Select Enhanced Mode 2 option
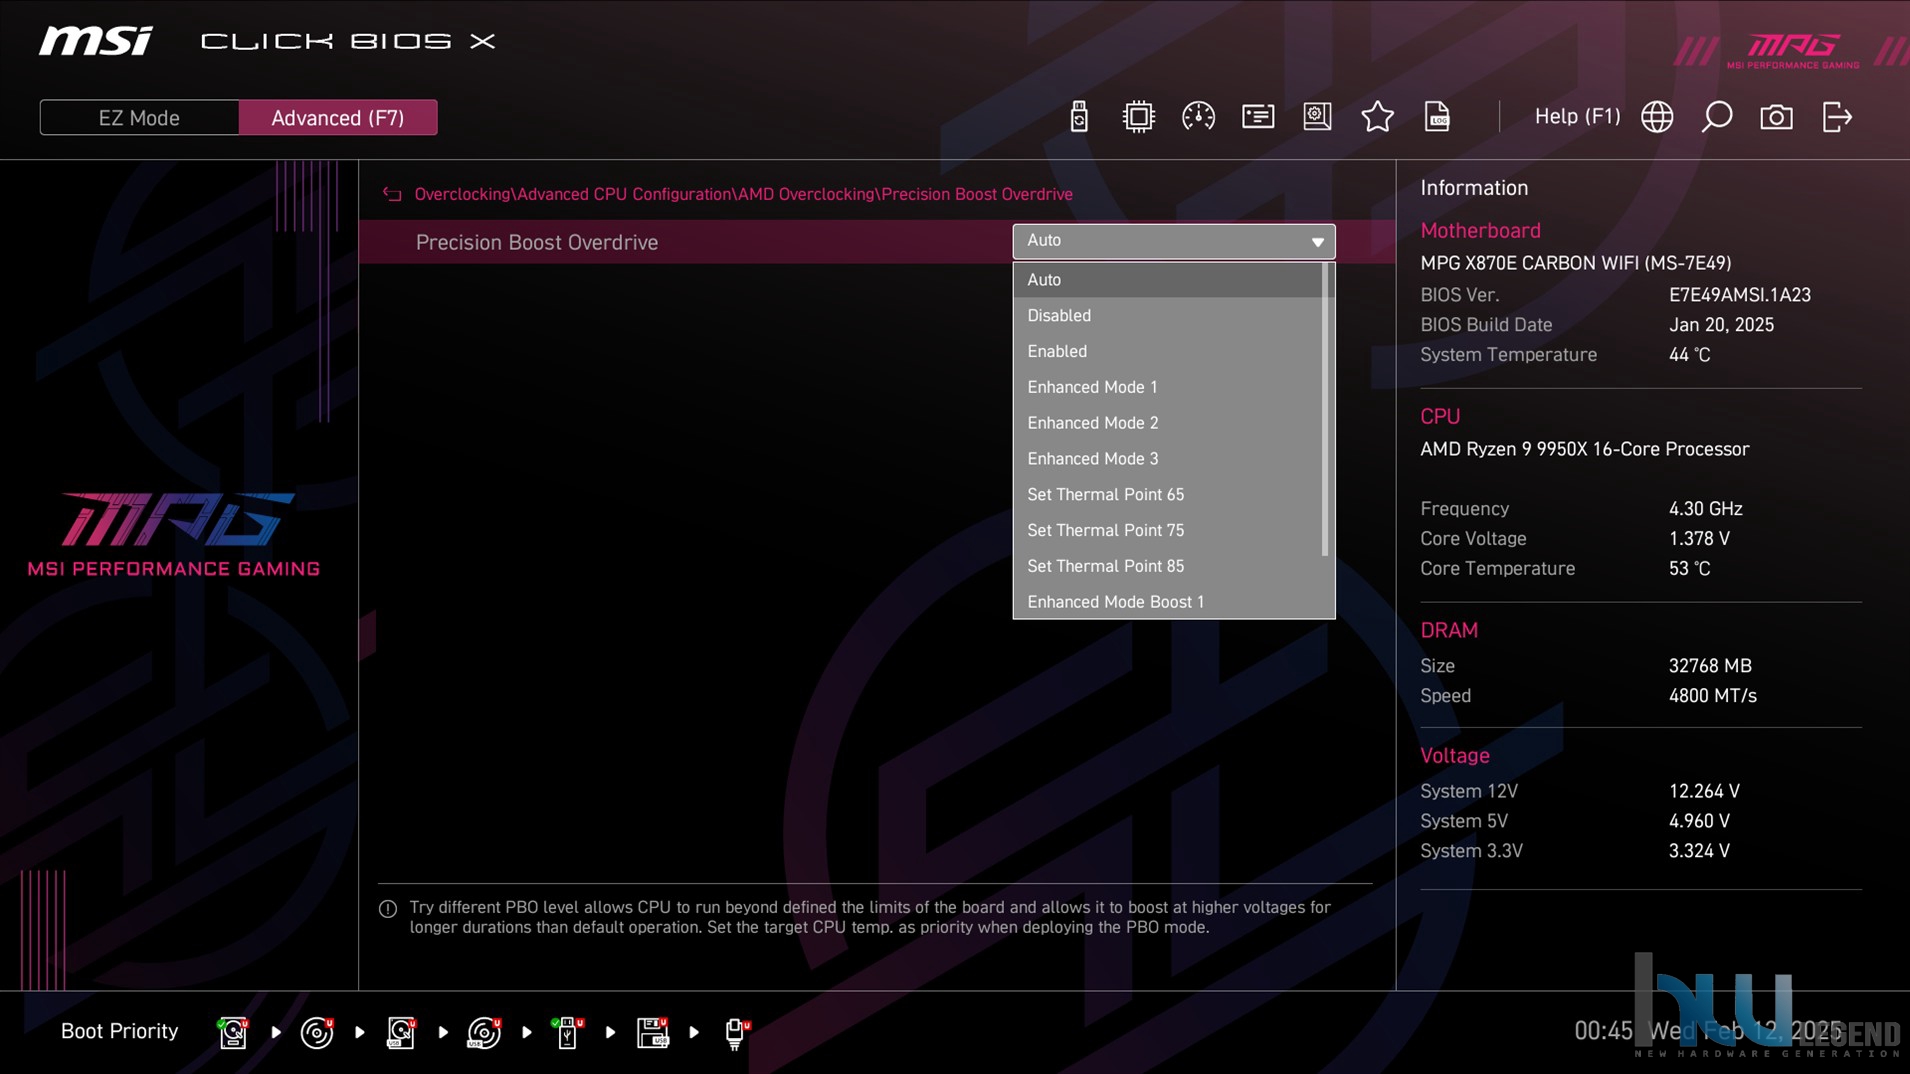 pos(1168,423)
